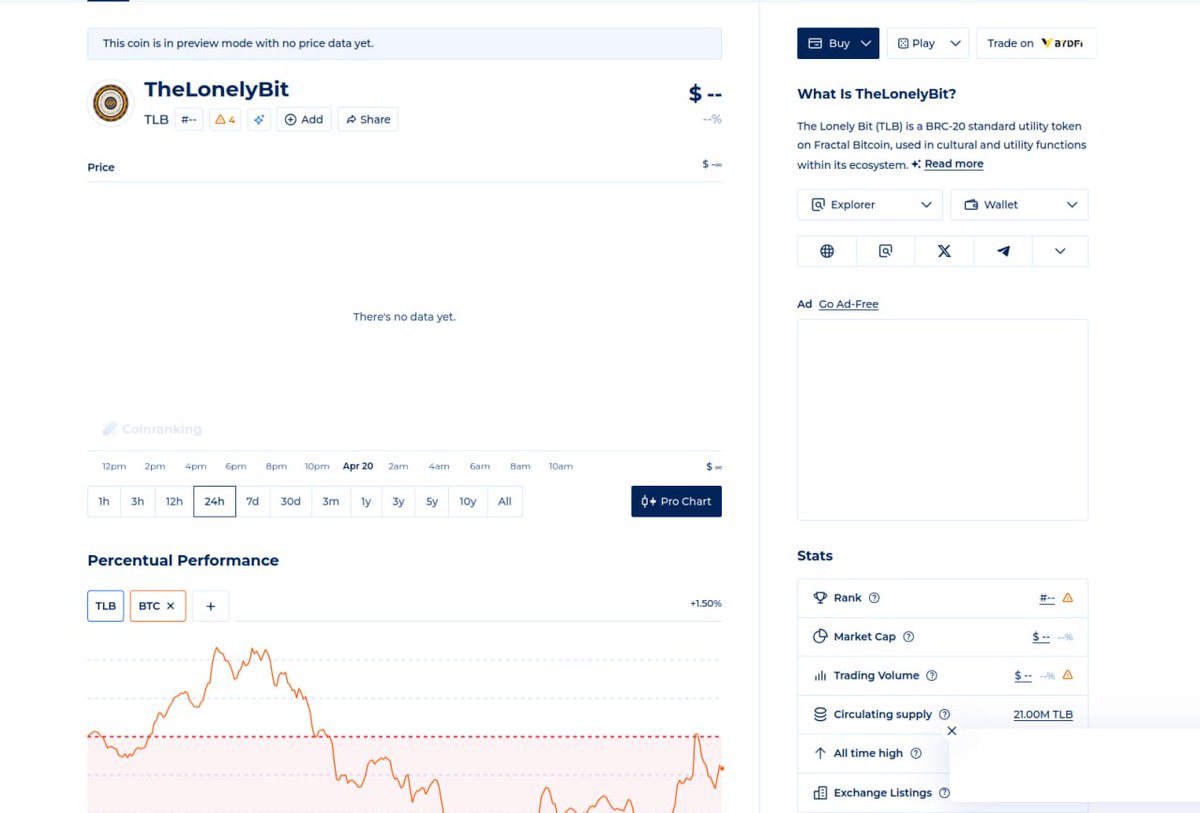Add another coin to comparison
This screenshot has width=1200, height=813.
click(211, 606)
